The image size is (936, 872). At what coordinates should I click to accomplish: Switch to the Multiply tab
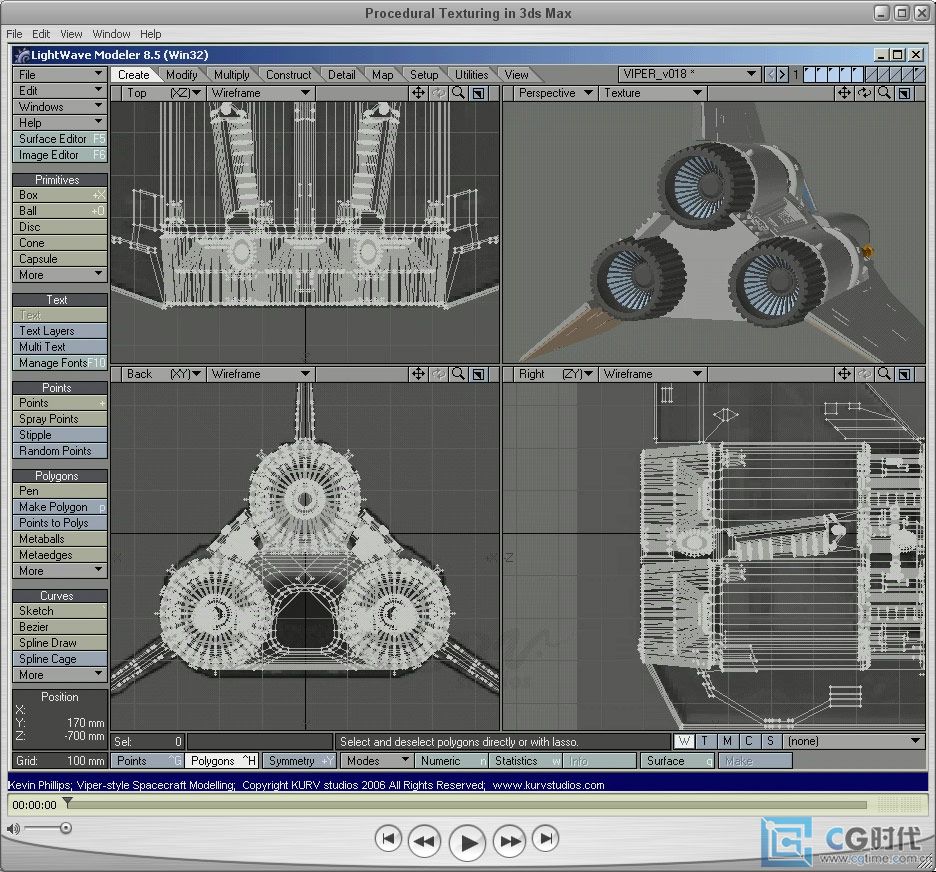point(232,74)
